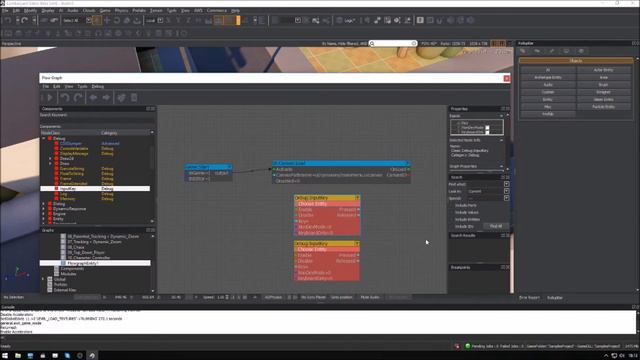This screenshot has width=640, height=360.
Task: Click the Archetype Entity object button
Action: pyautogui.click(x=548, y=77)
